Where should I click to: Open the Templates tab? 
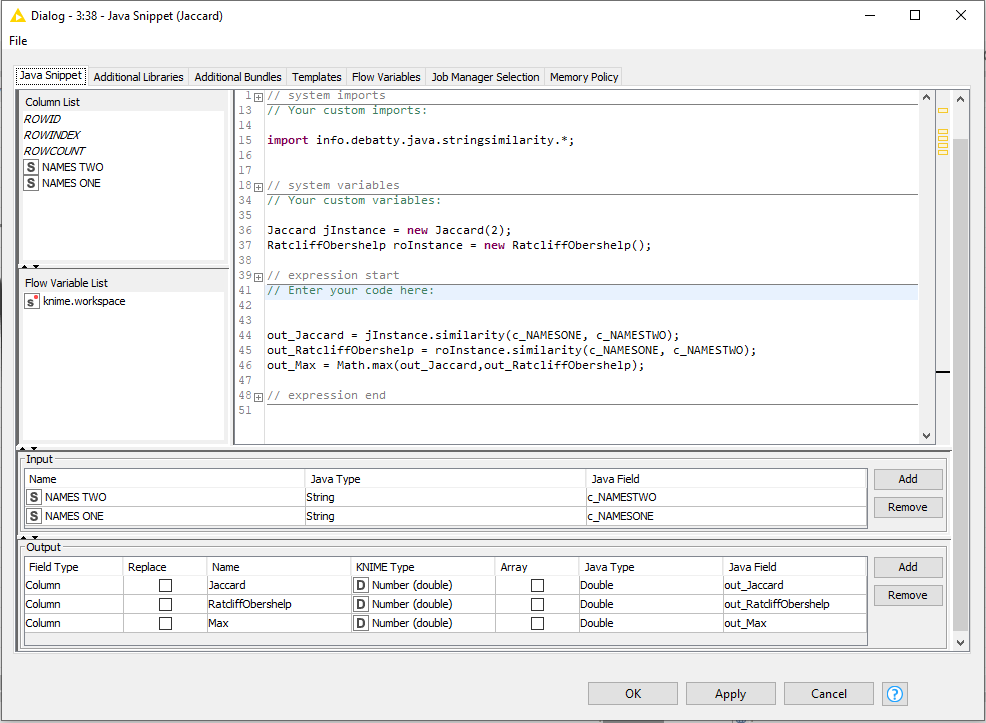coord(316,77)
